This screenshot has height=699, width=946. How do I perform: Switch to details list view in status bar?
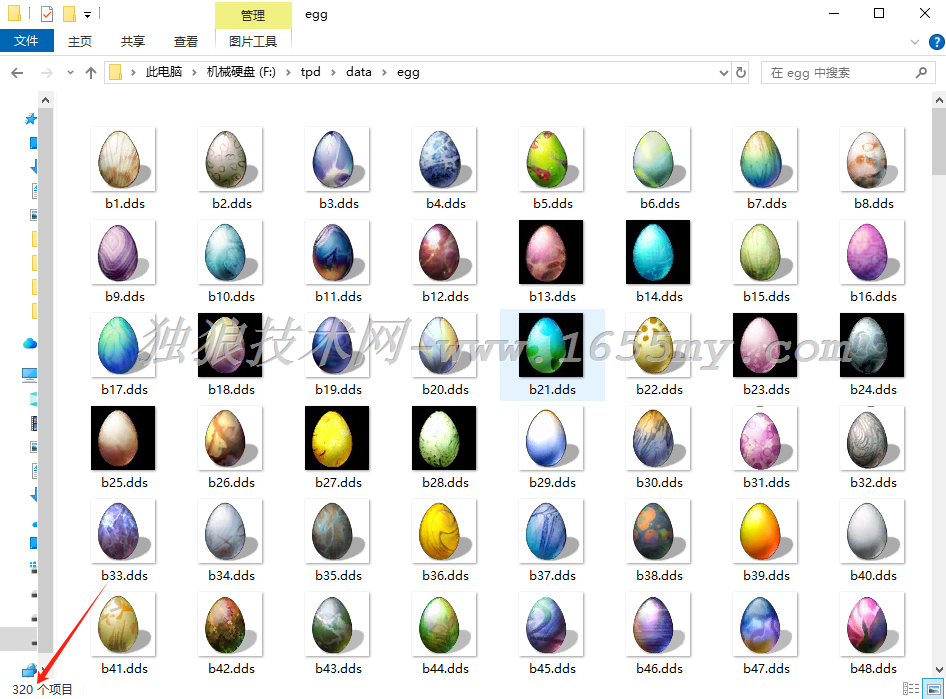click(910, 688)
